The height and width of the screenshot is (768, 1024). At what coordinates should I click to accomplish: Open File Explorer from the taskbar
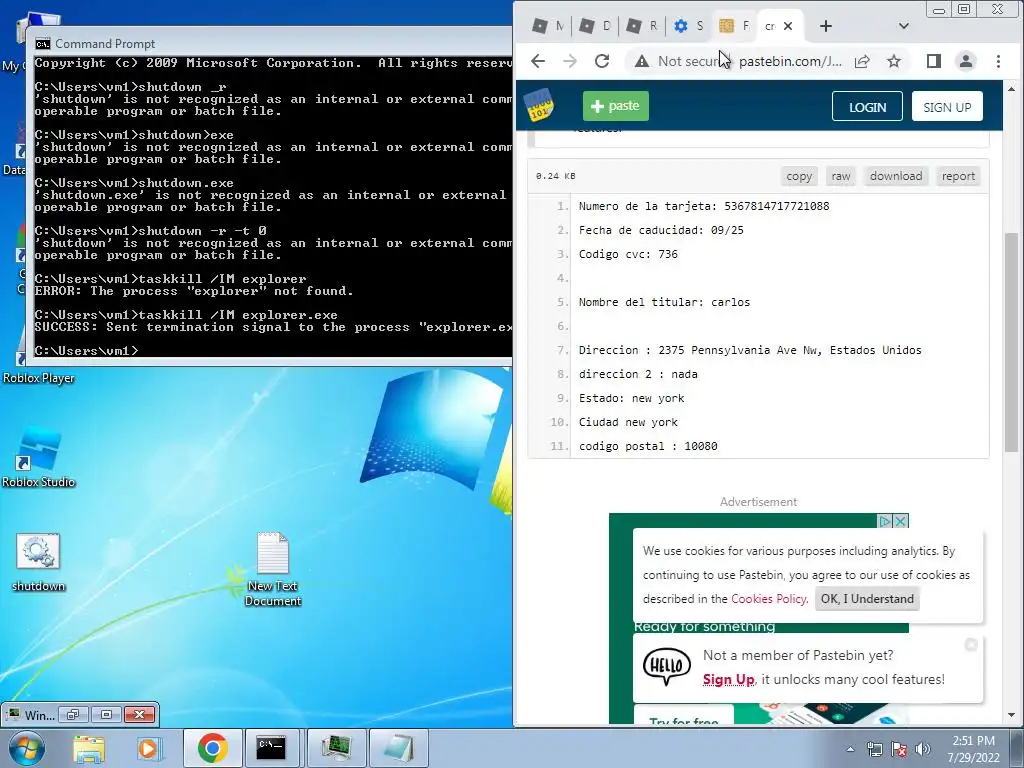point(89,748)
